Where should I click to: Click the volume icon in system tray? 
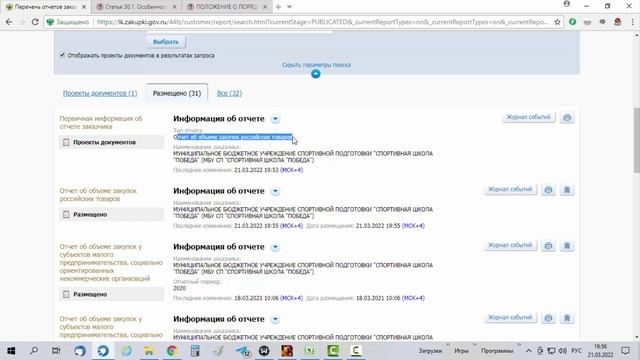[x=562, y=351]
